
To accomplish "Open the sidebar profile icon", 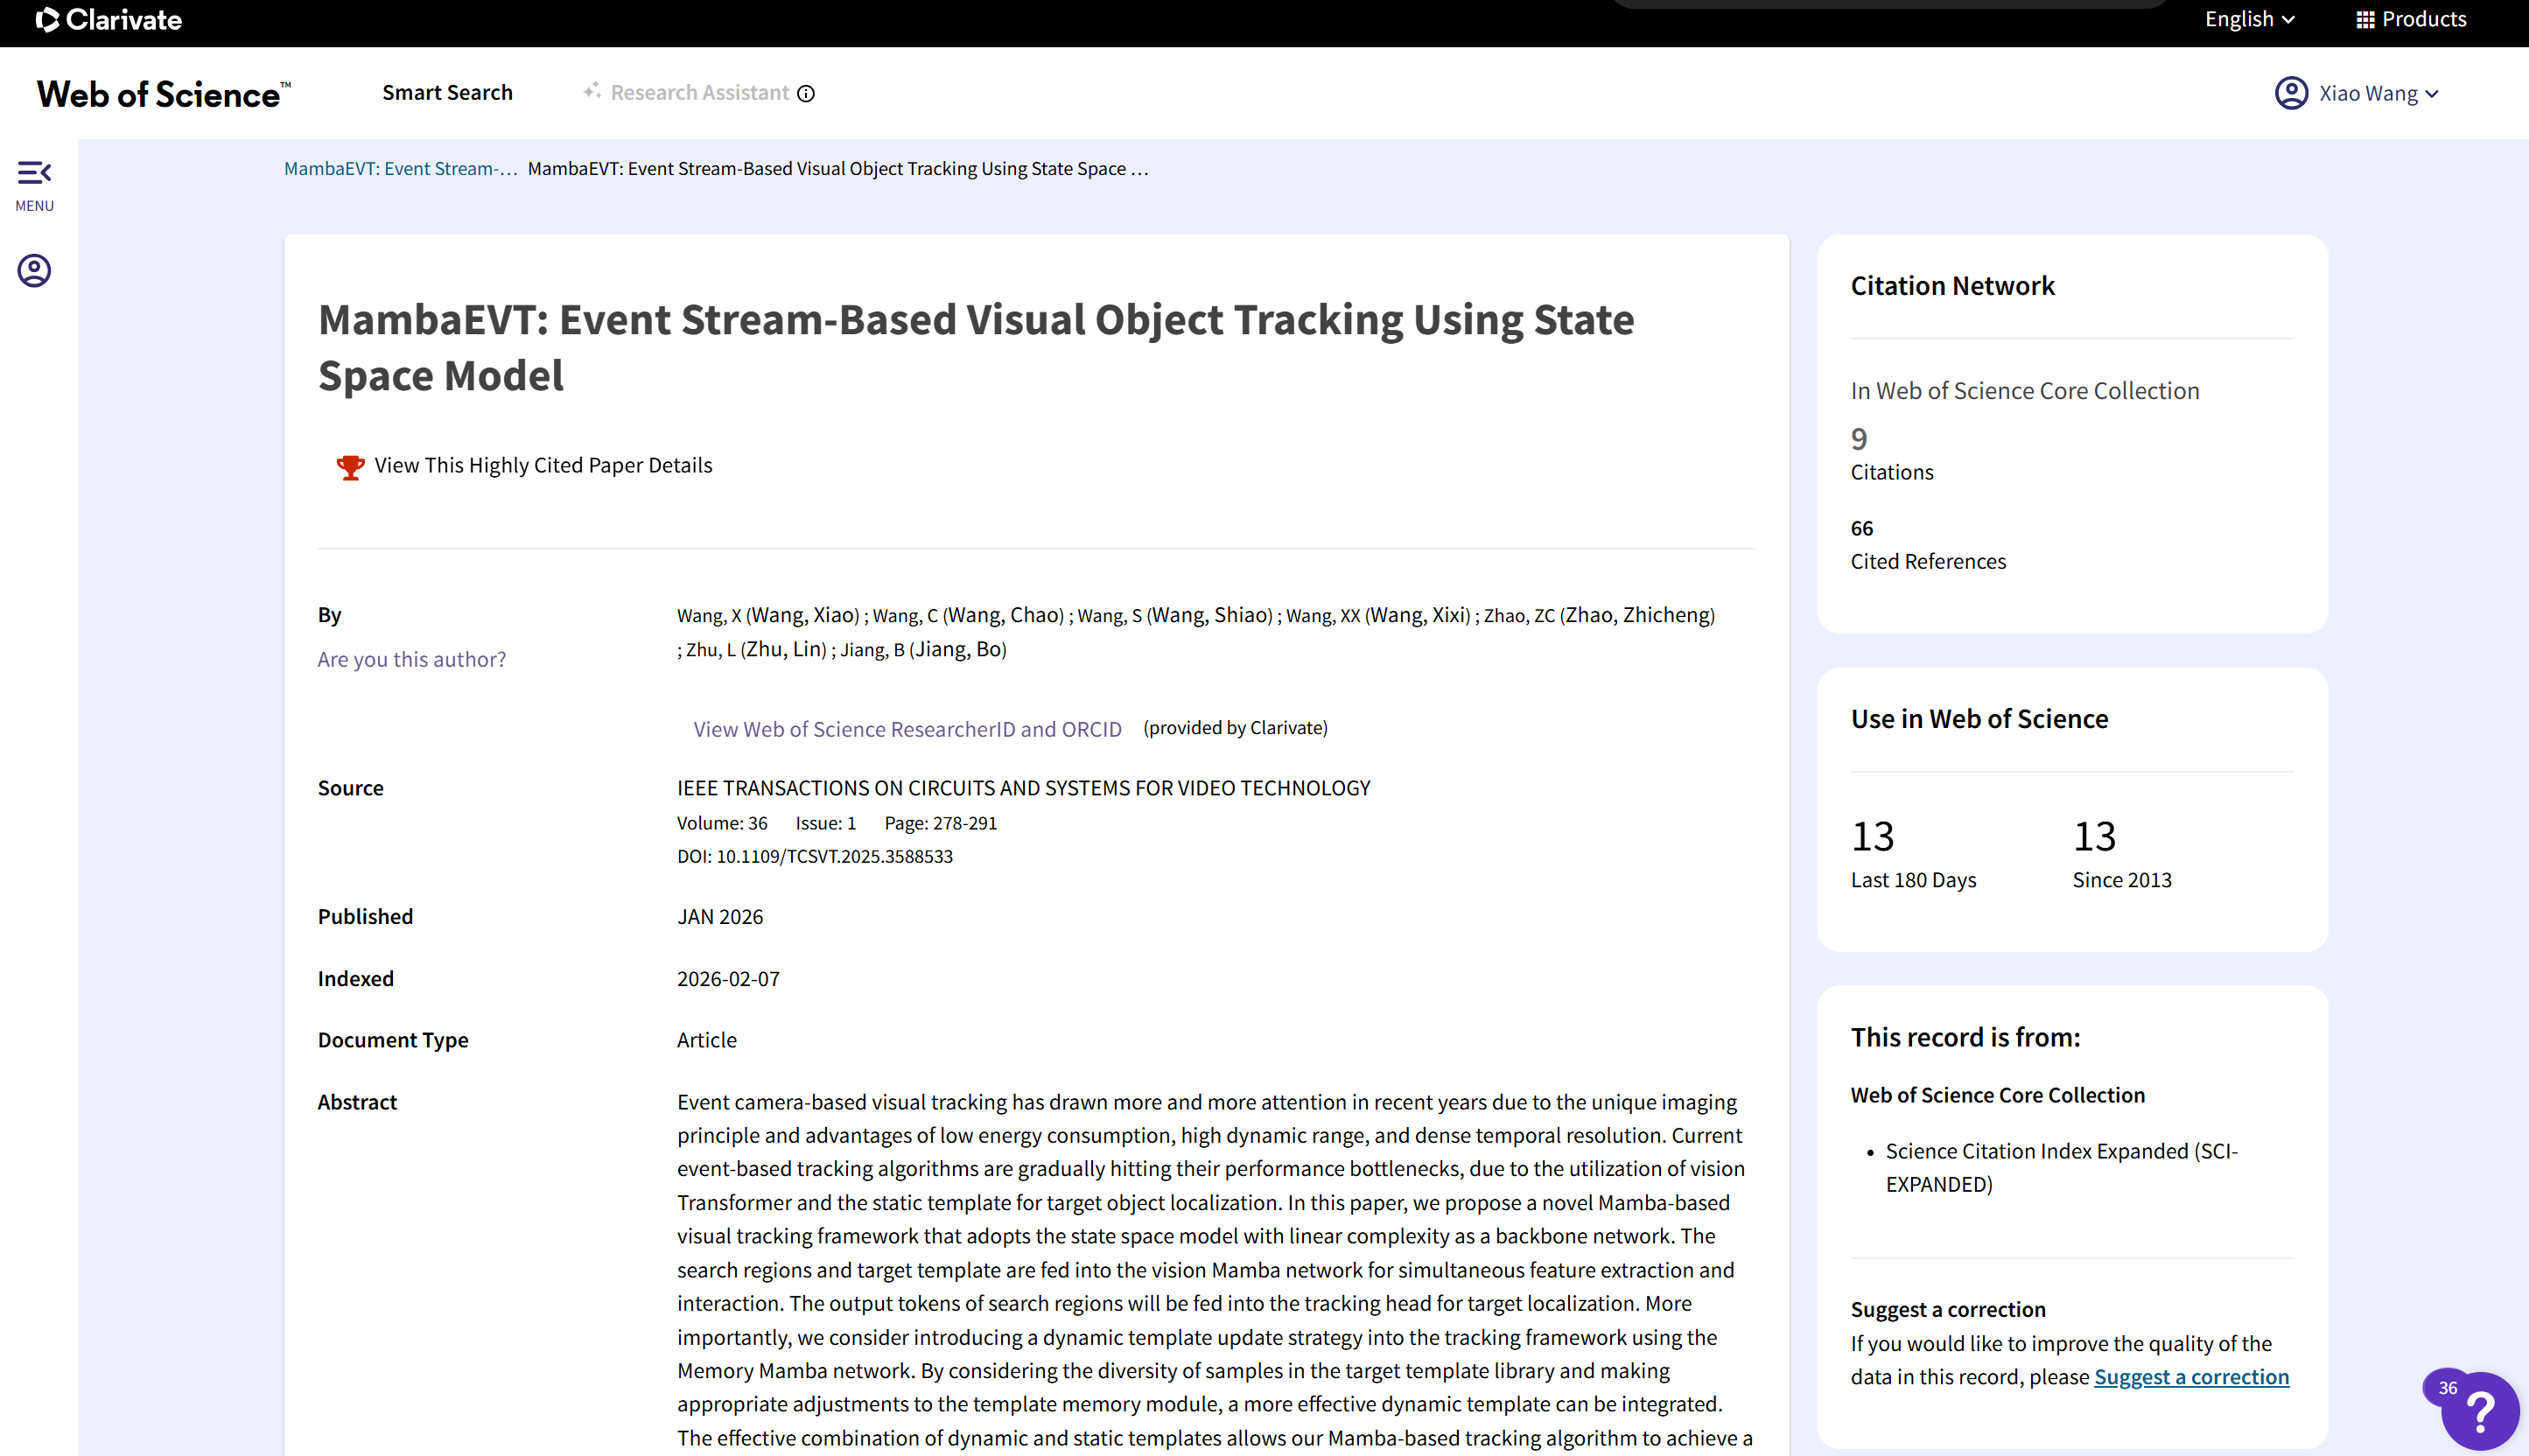I will point(34,271).
